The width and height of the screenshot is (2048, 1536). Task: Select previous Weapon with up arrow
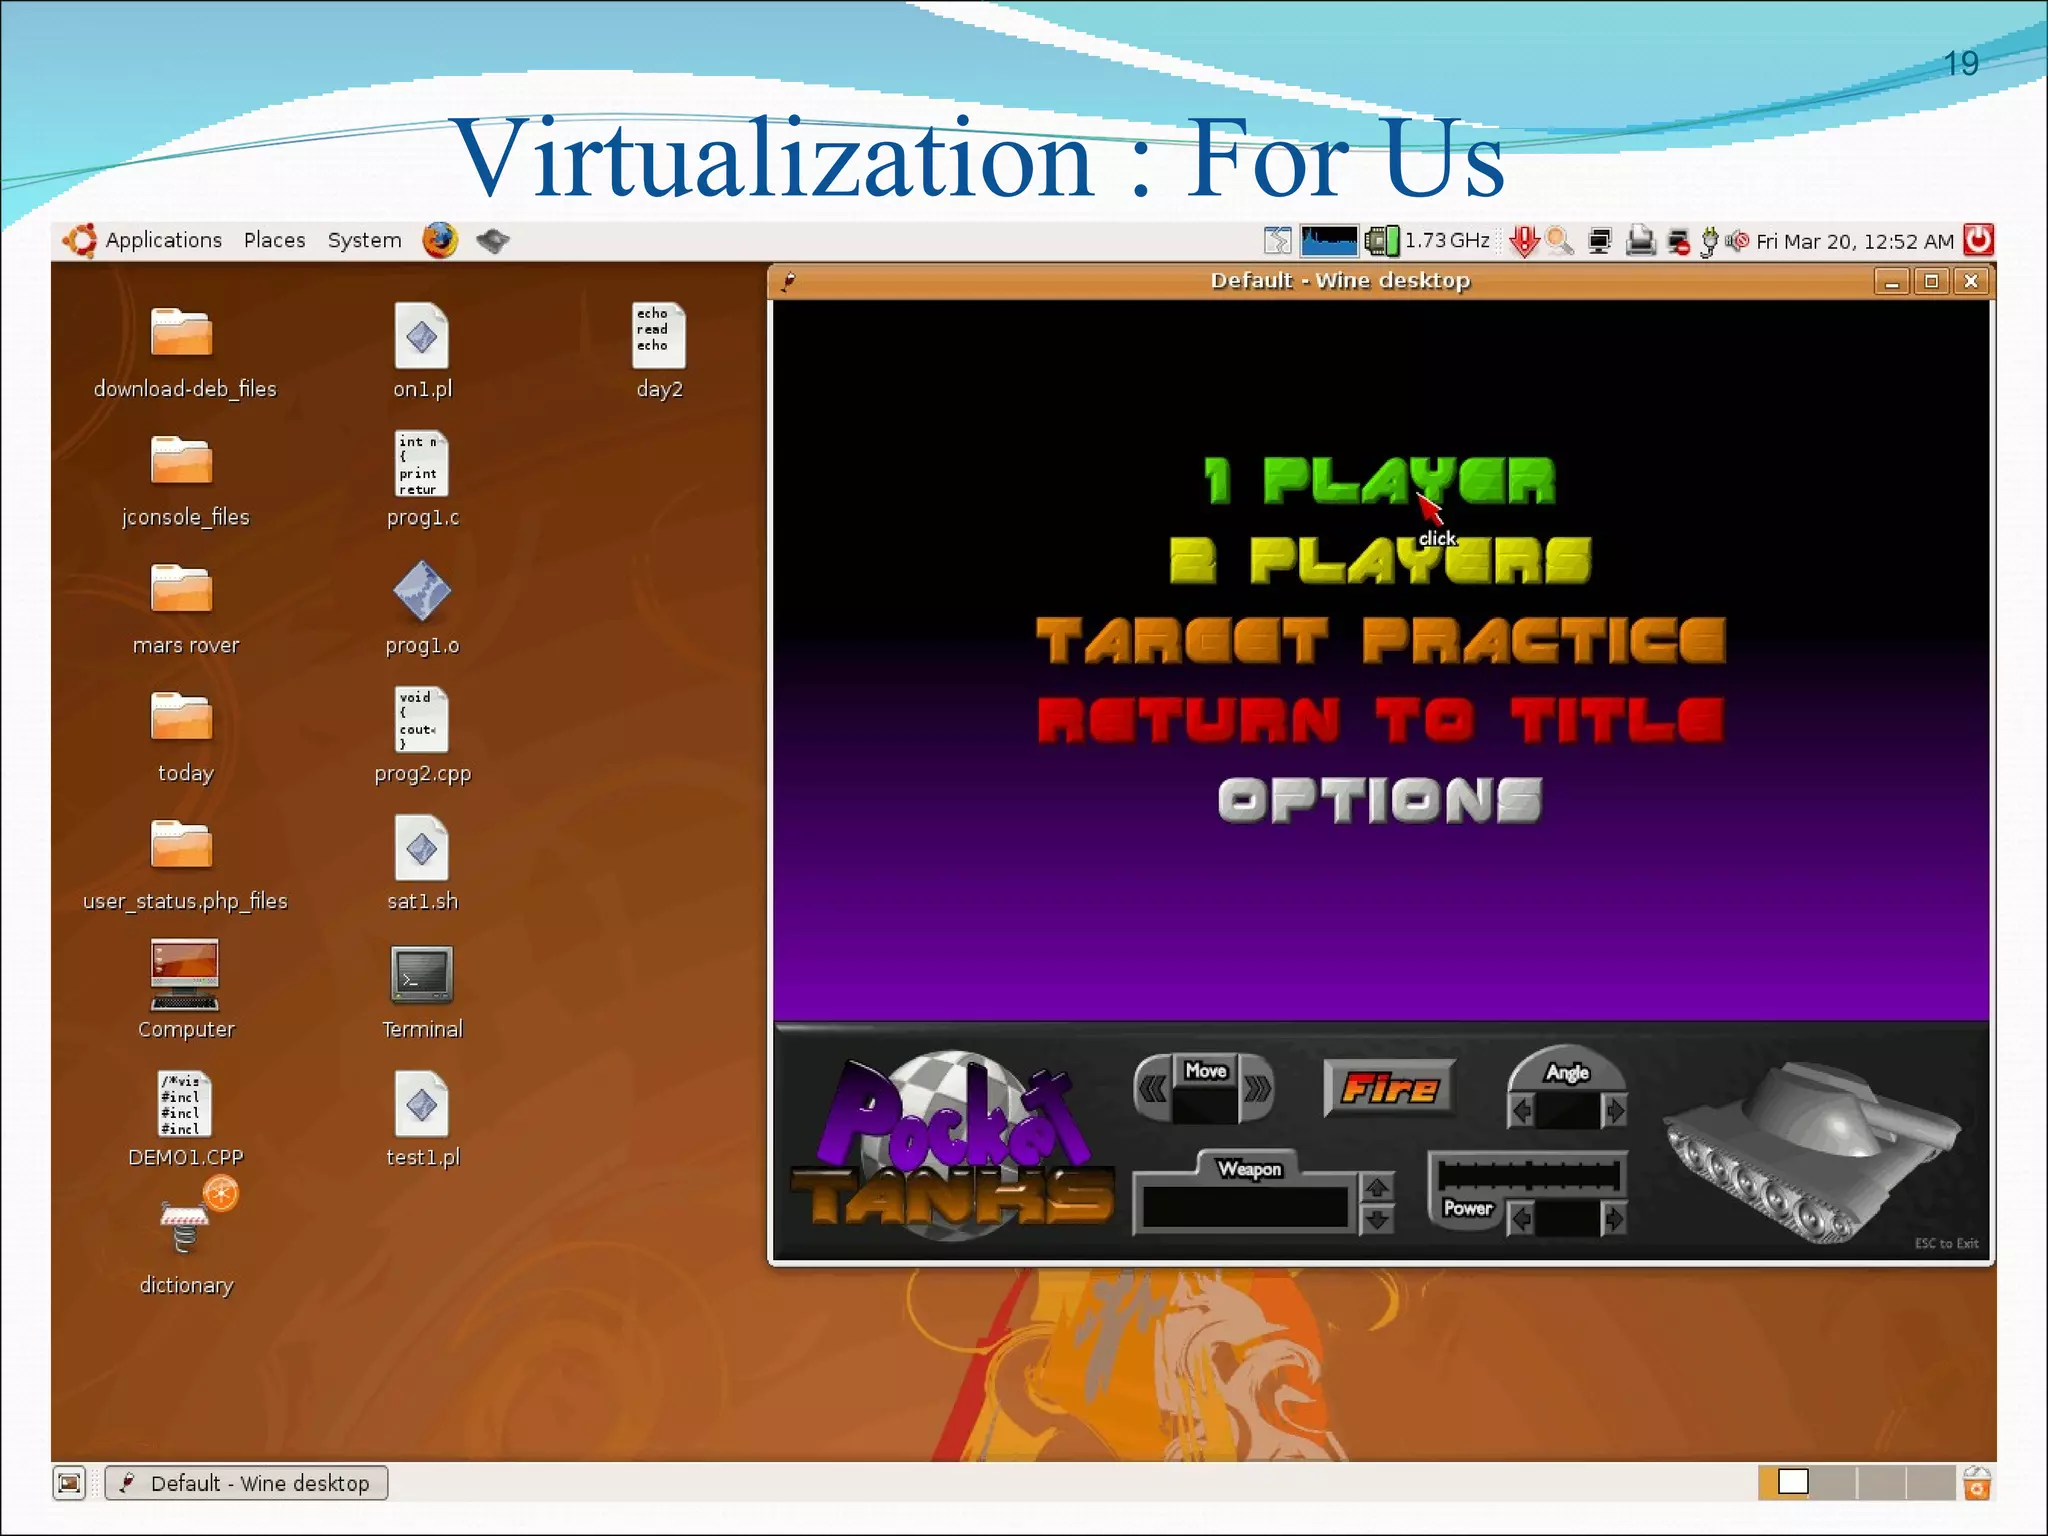(x=1377, y=1187)
